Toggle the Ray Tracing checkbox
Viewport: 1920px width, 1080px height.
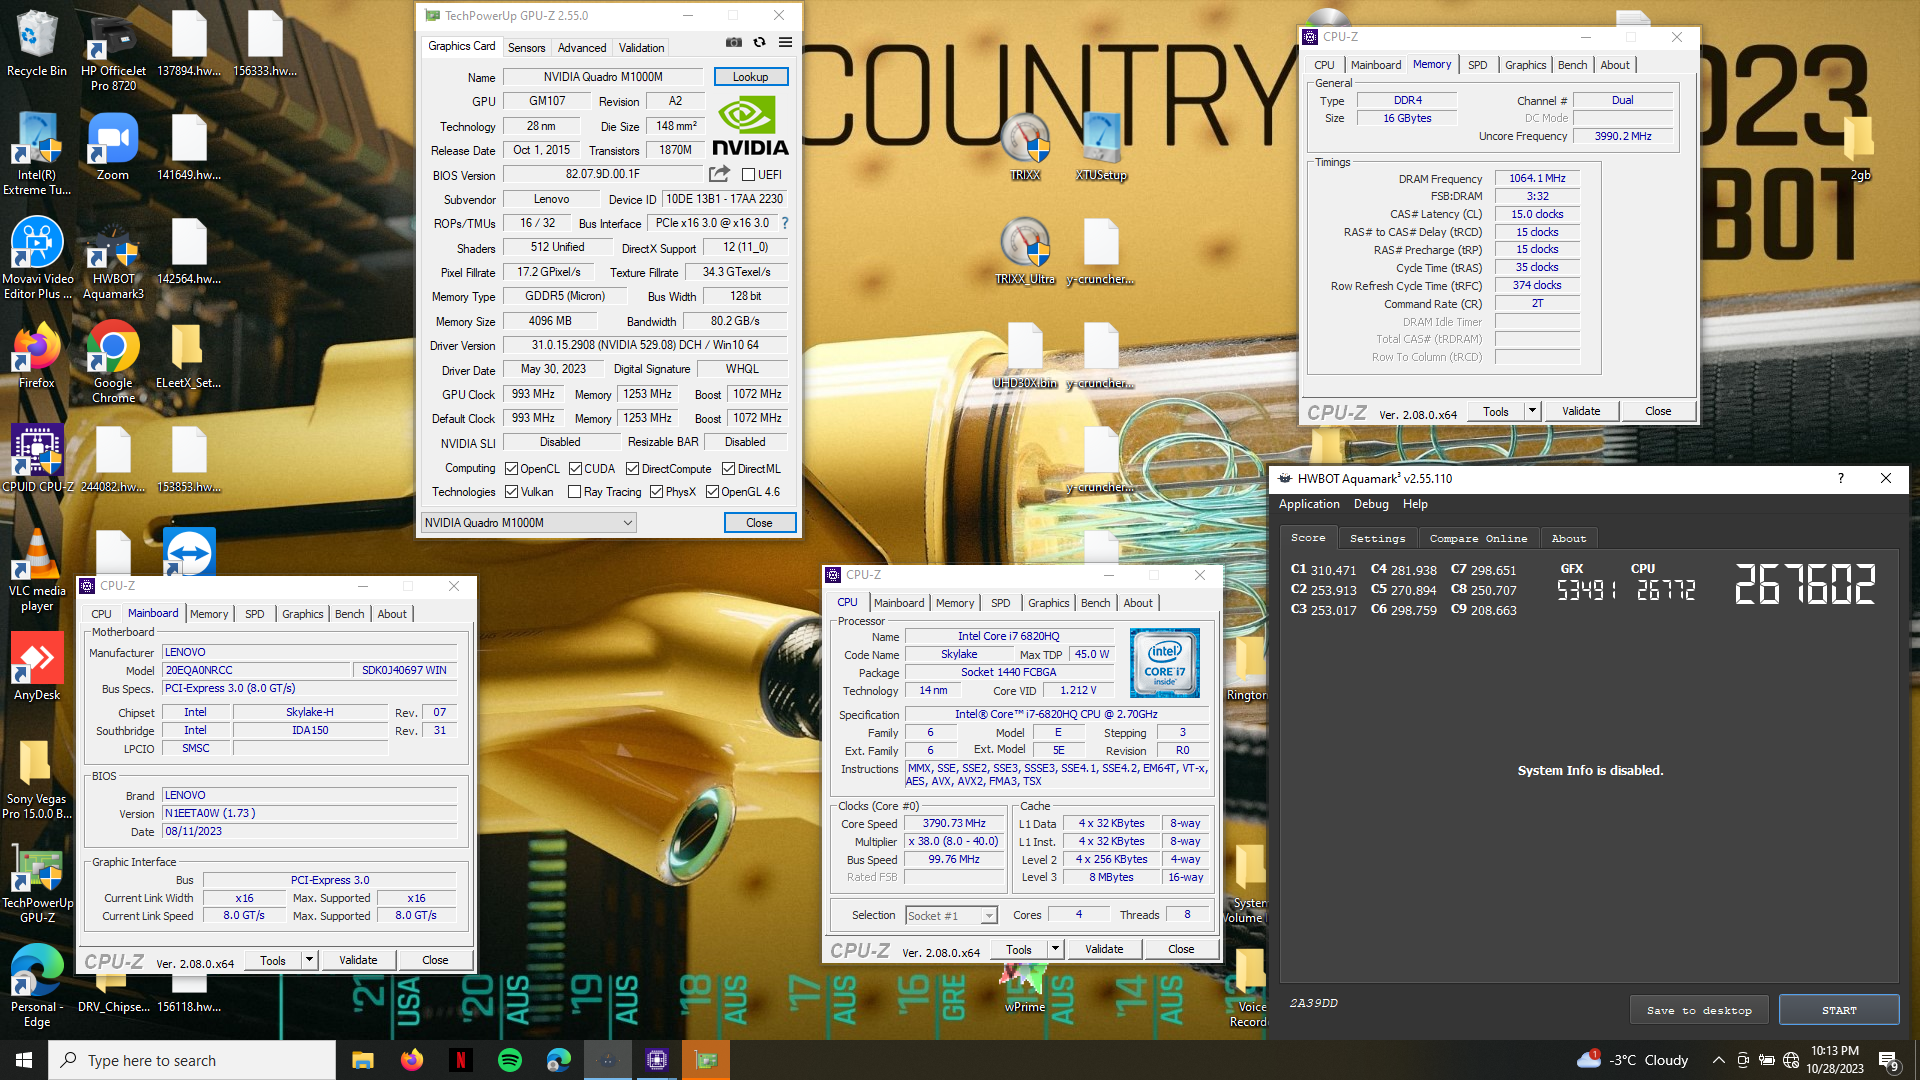click(x=574, y=491)
